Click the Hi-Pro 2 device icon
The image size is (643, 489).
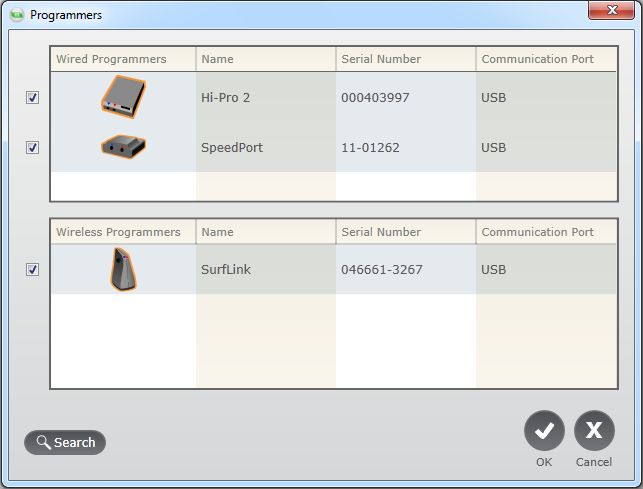(x=123, y=97)
